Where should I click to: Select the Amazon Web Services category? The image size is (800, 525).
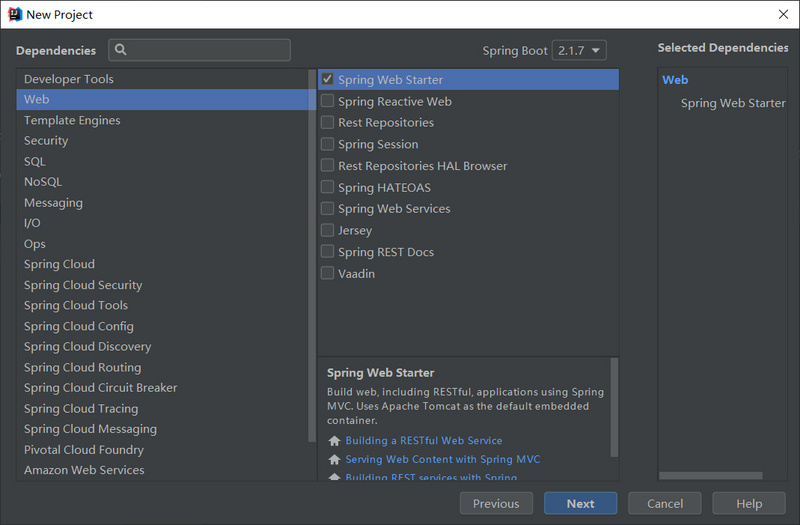click(x=163, y=470)
